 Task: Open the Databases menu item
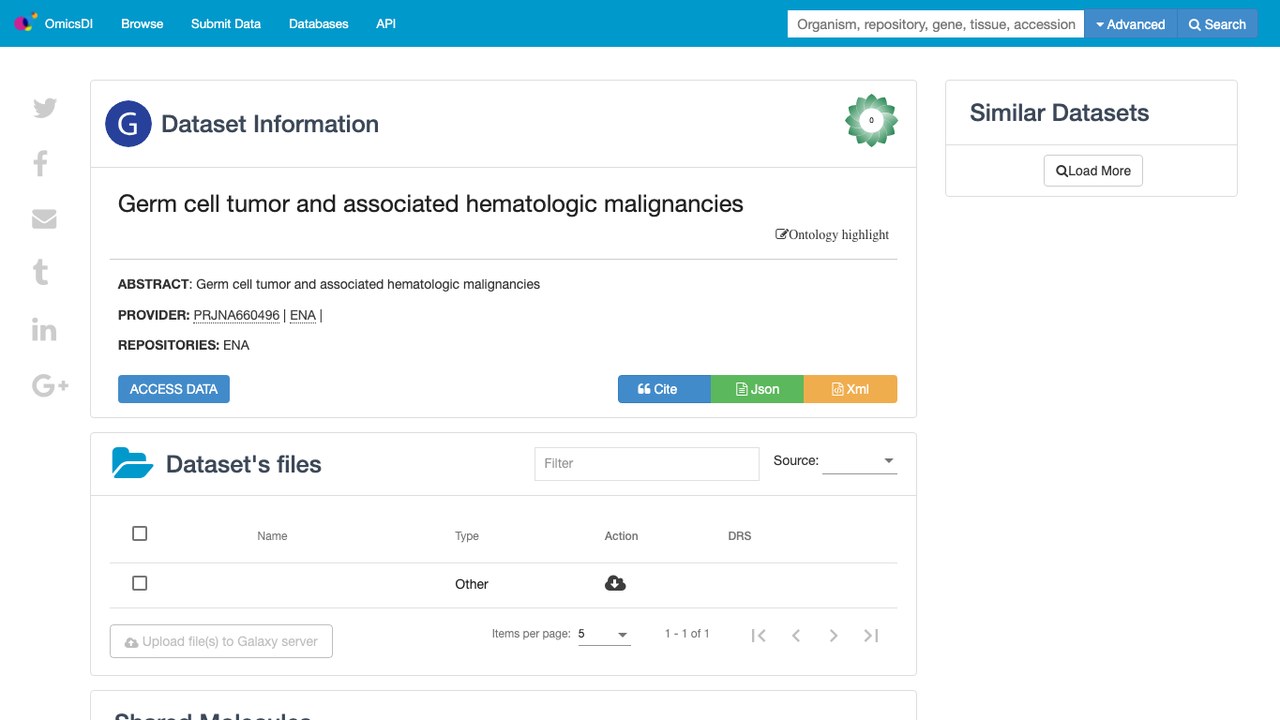[x=319, y=24]
